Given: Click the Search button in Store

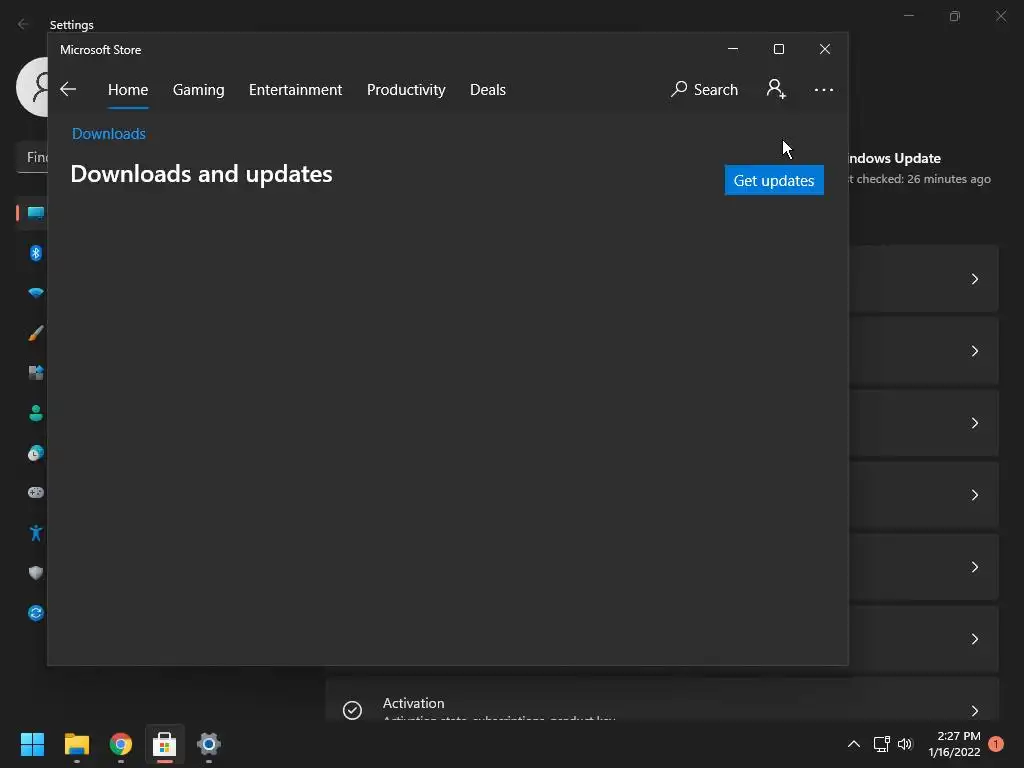Looking at the screenshot, I should pos(705,89).
